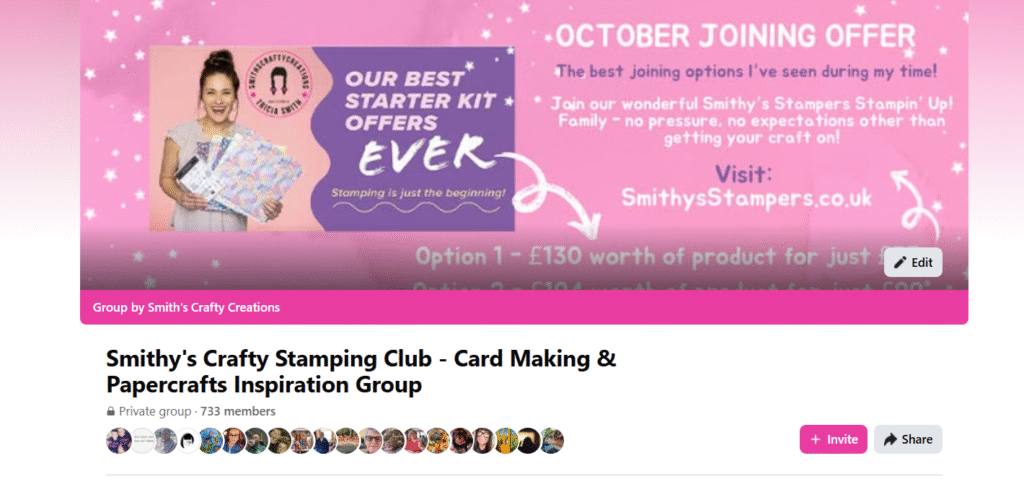Open the last member avatar in the row
Image resolution: width=1024 pixels, height=484 pixels.
(x=552, y=440)
